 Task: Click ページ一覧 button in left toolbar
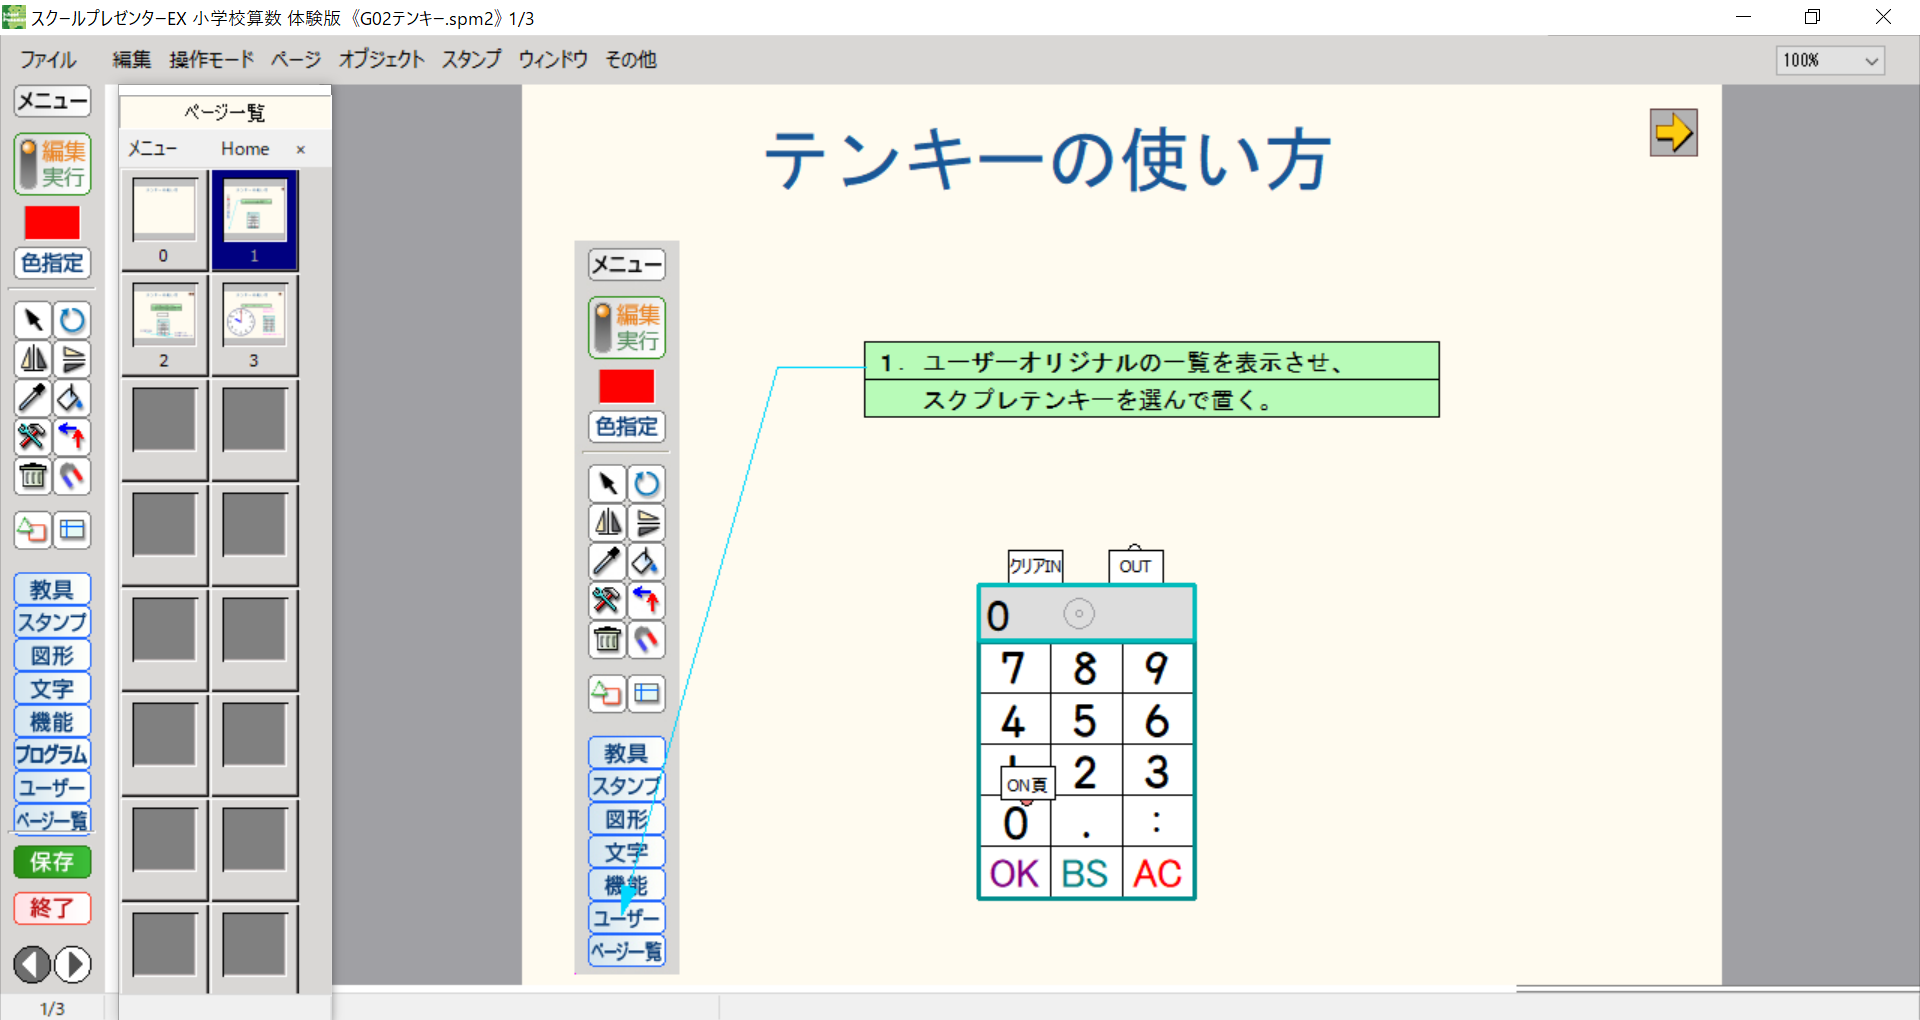52,820
